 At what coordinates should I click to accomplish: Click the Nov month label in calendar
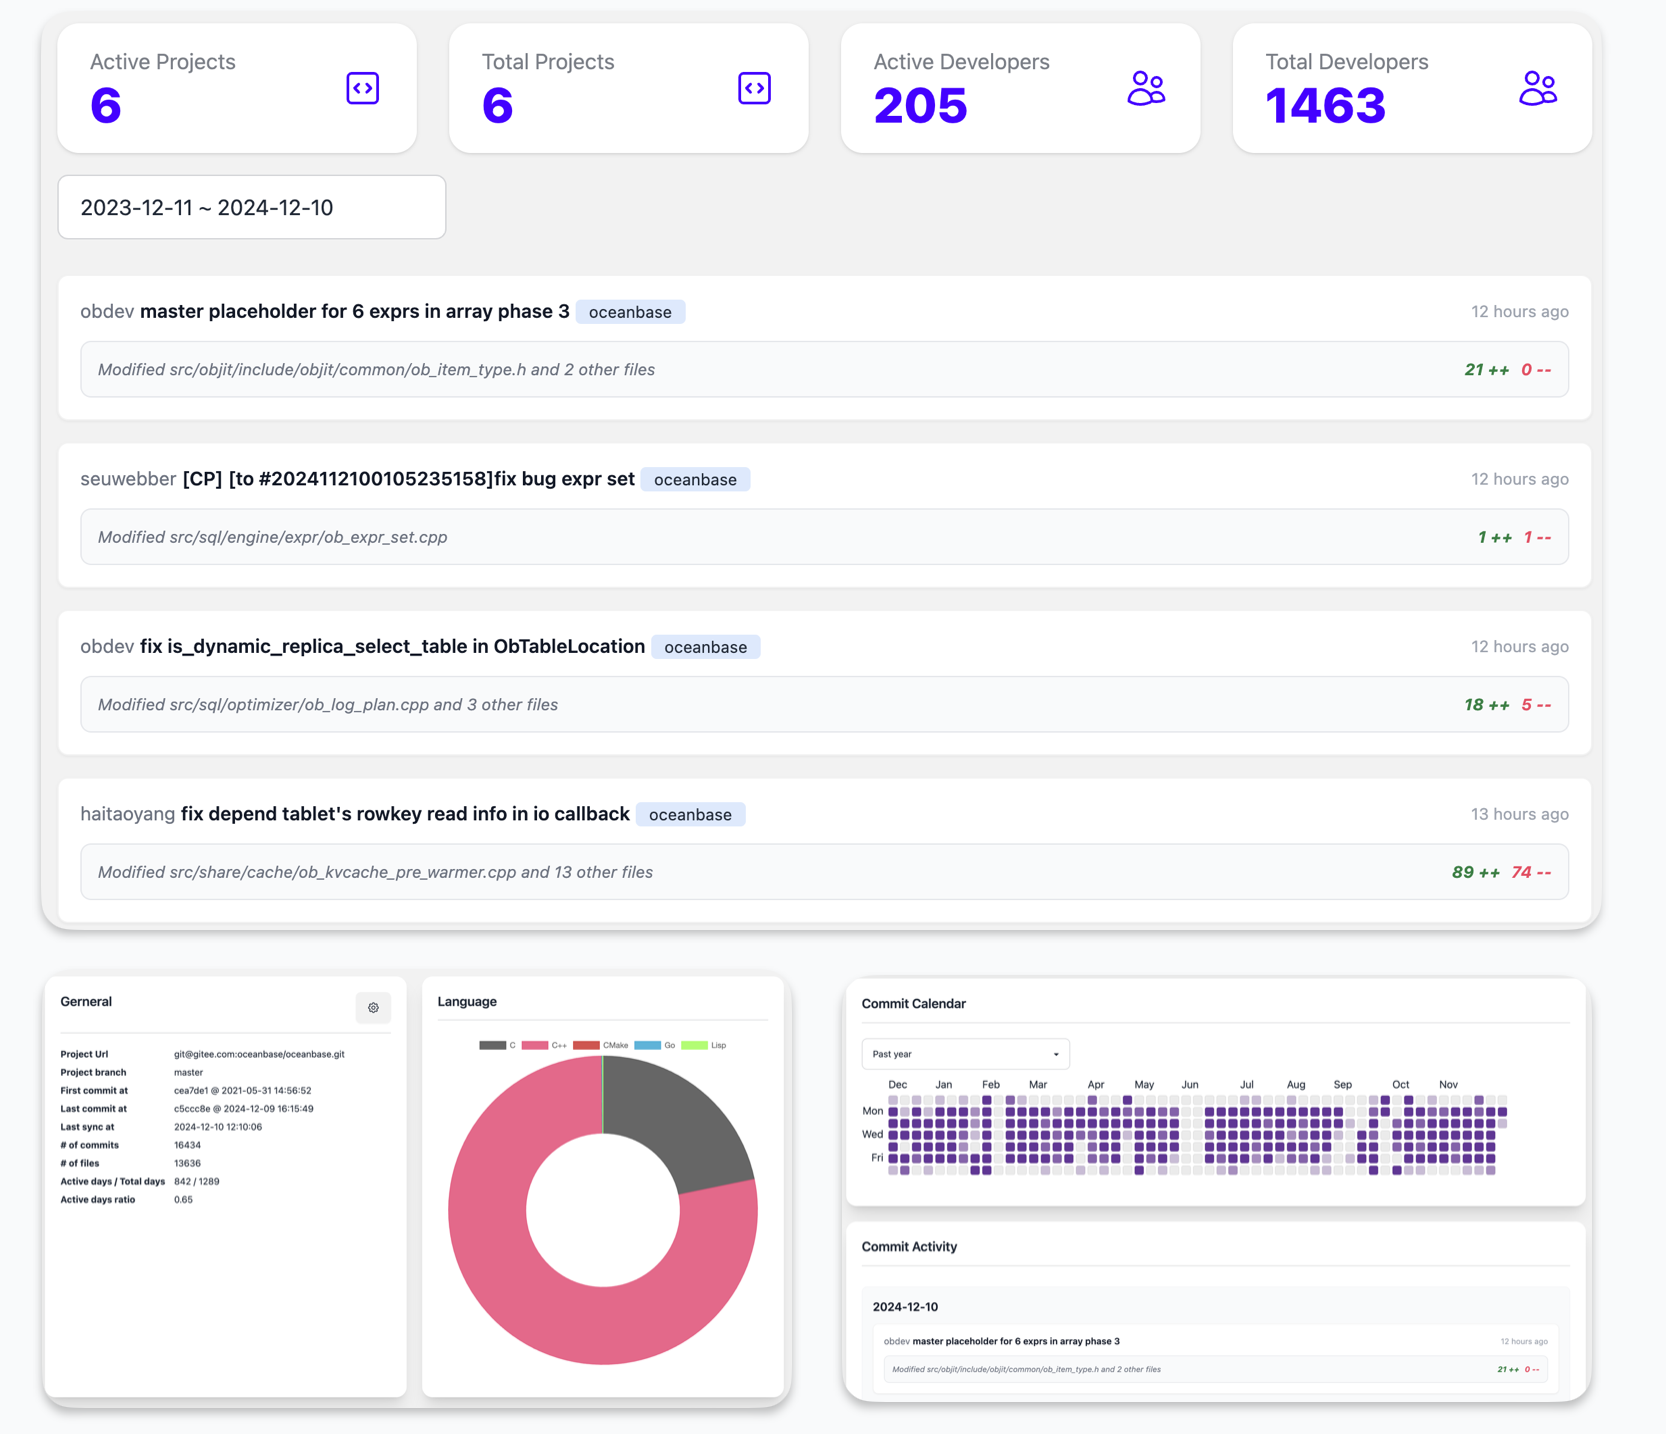(x=1448, y=1084)
